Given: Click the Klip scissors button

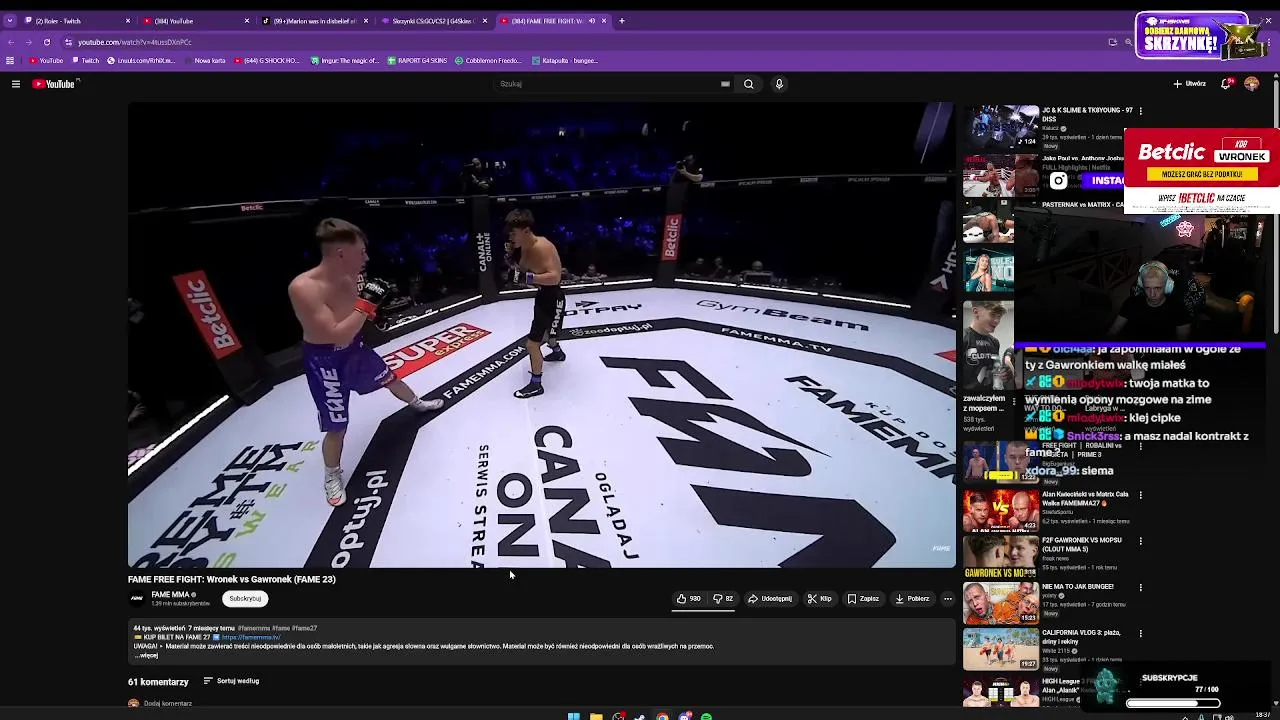Looking at the screenshot, I should point(820,599).
